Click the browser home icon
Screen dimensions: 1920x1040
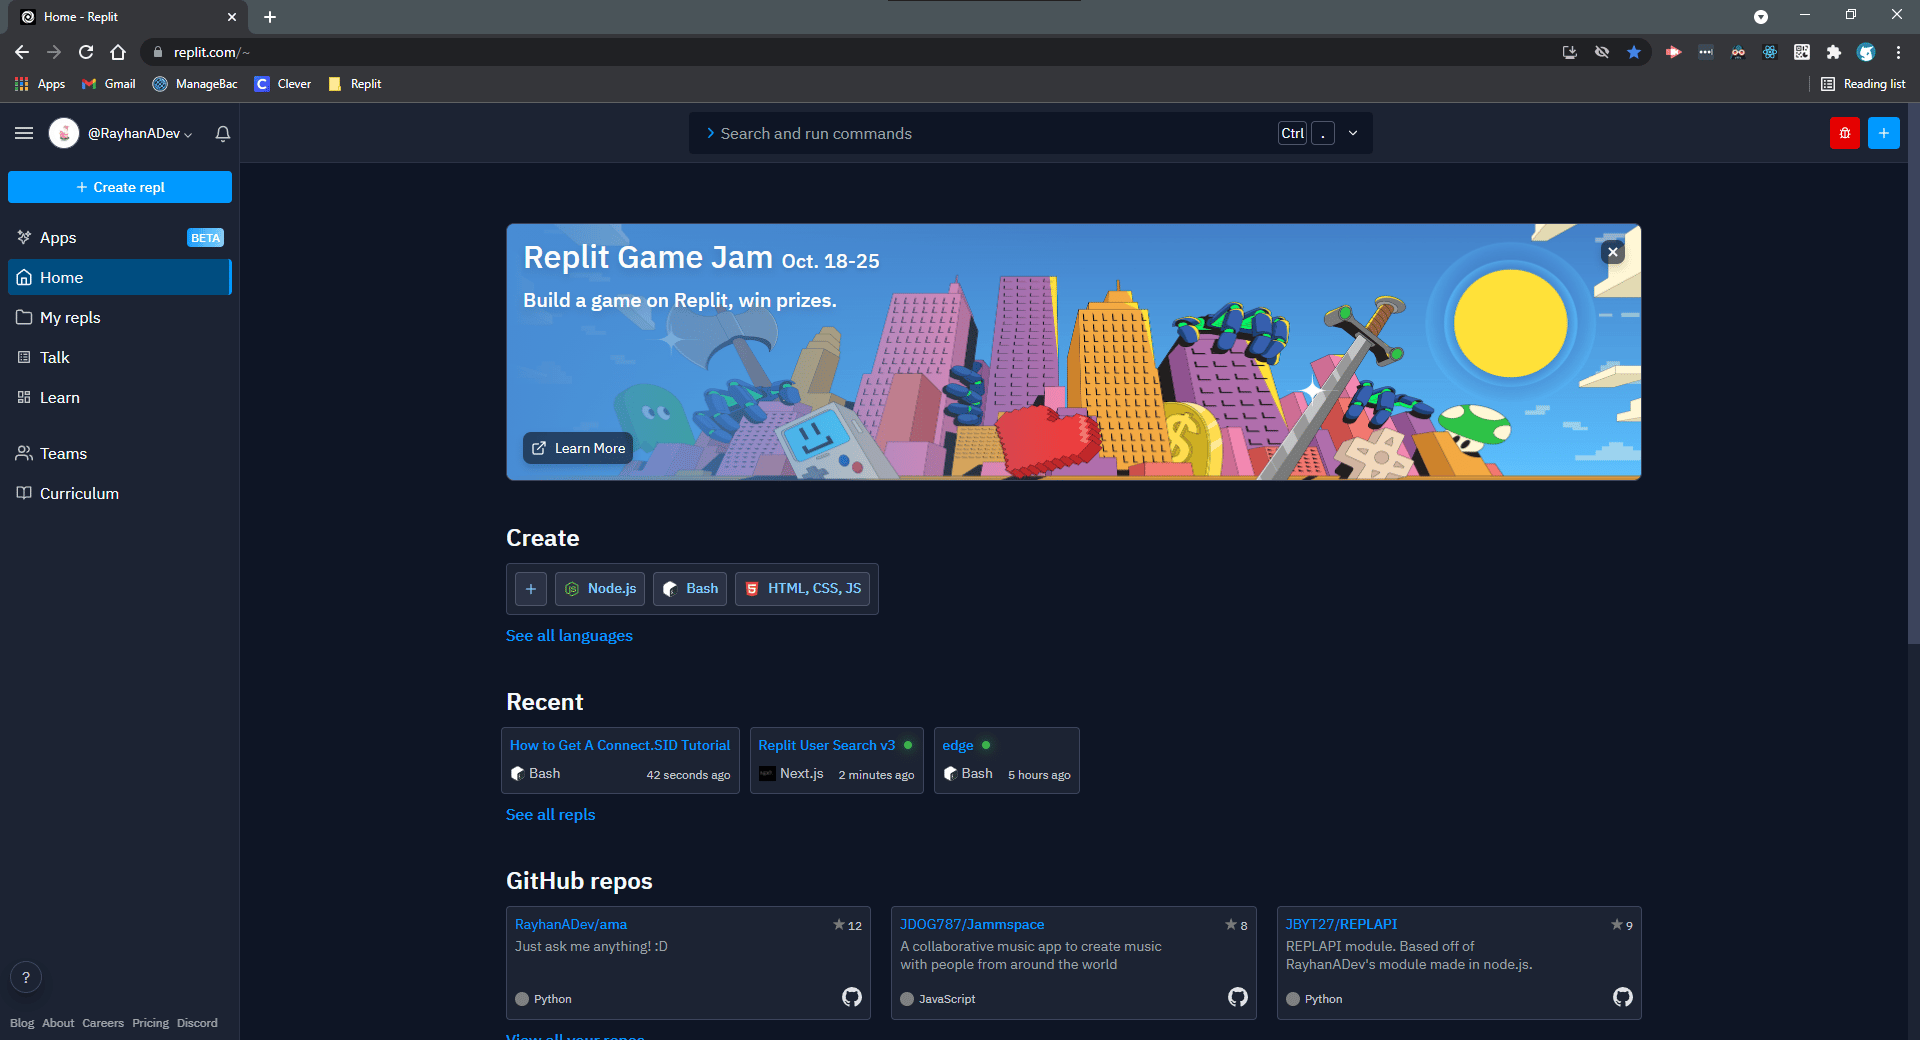118,52
